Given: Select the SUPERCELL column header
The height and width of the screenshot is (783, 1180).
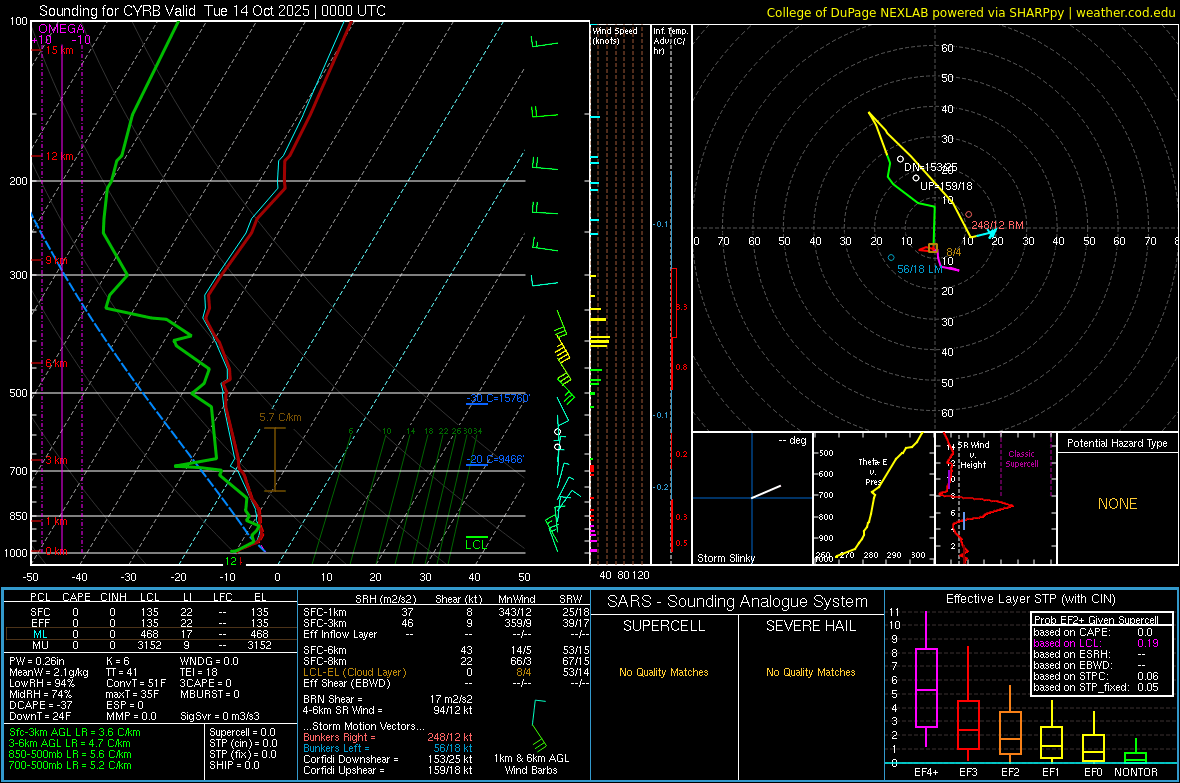Looking at the screenshot, I should coord(664,626).
